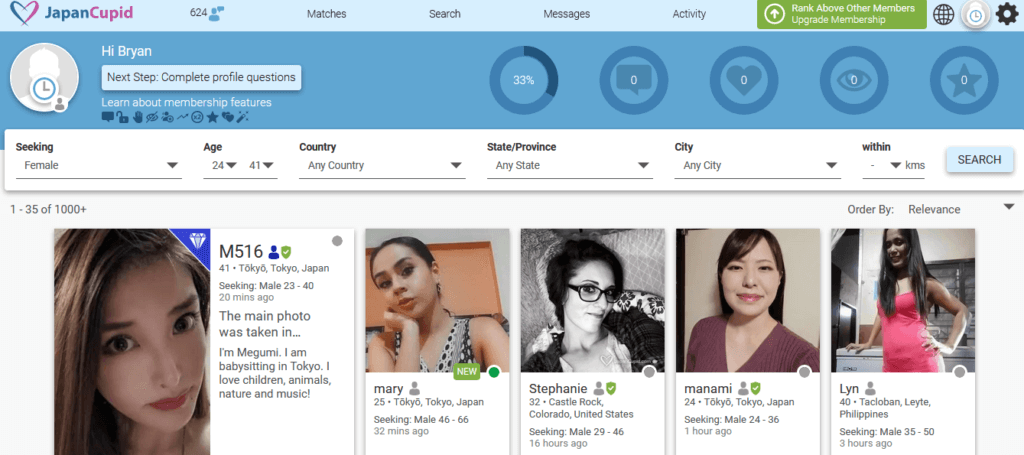The image size is (1024, 455).
Task: Click the gray member icon next to Lyn
Action: tap(870, 388)
